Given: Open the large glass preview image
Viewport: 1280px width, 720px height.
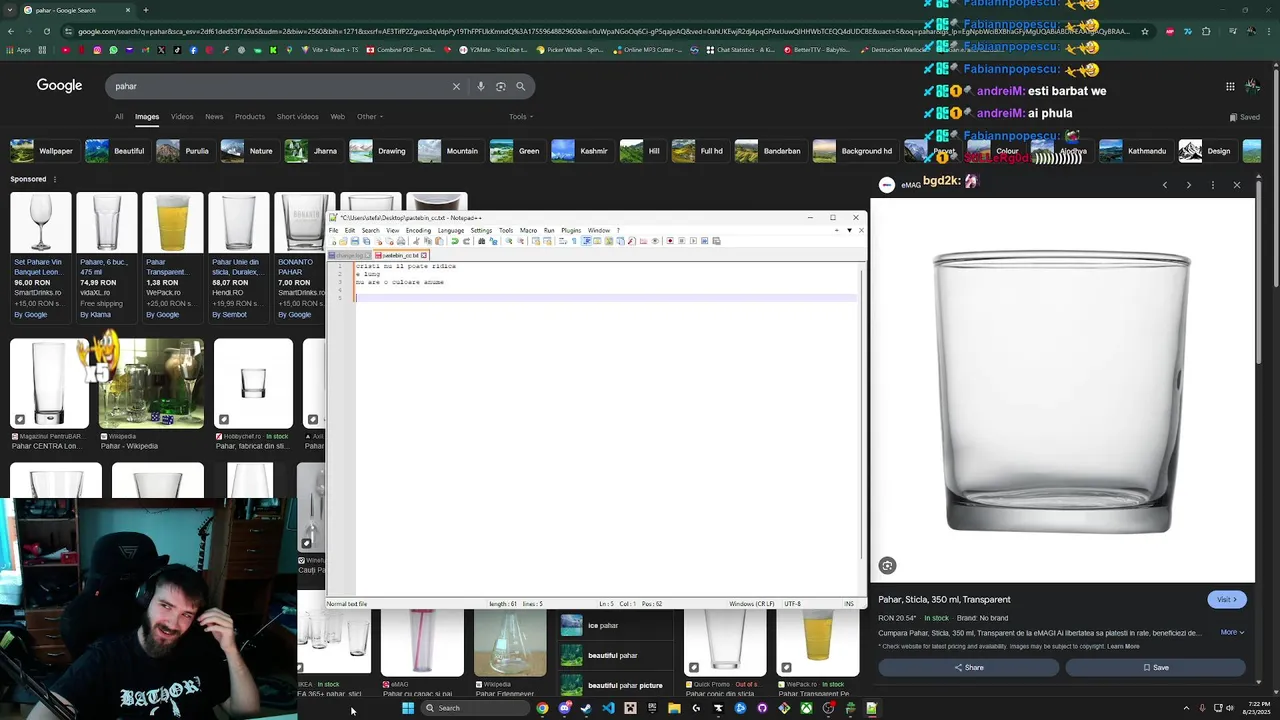Looking at the screenshot, I should click(x=1062, y=391).
